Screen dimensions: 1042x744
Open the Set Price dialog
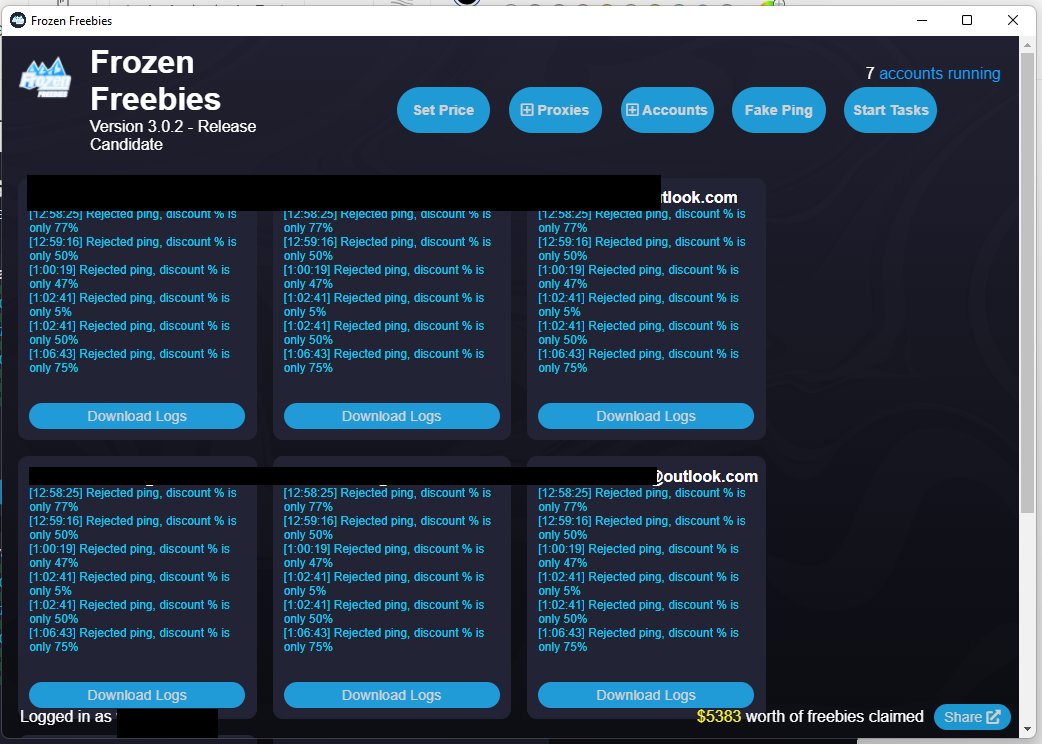tap(443, 110)
